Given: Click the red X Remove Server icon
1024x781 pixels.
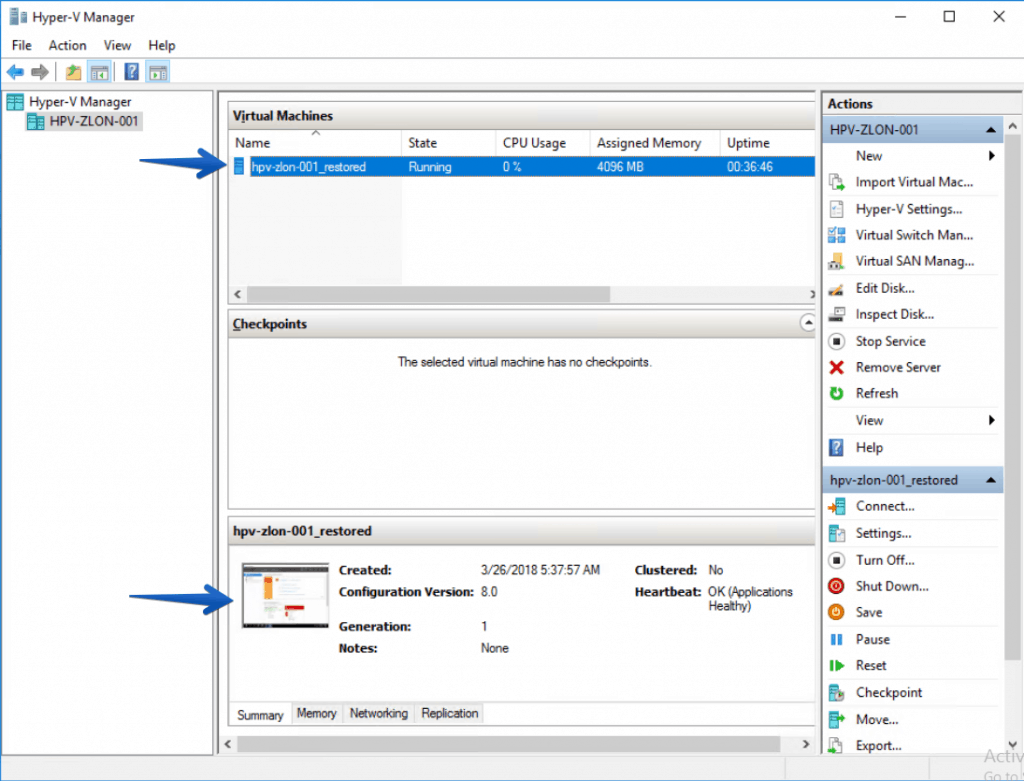Looking at the screenshot, I should [x=837, y=368].
